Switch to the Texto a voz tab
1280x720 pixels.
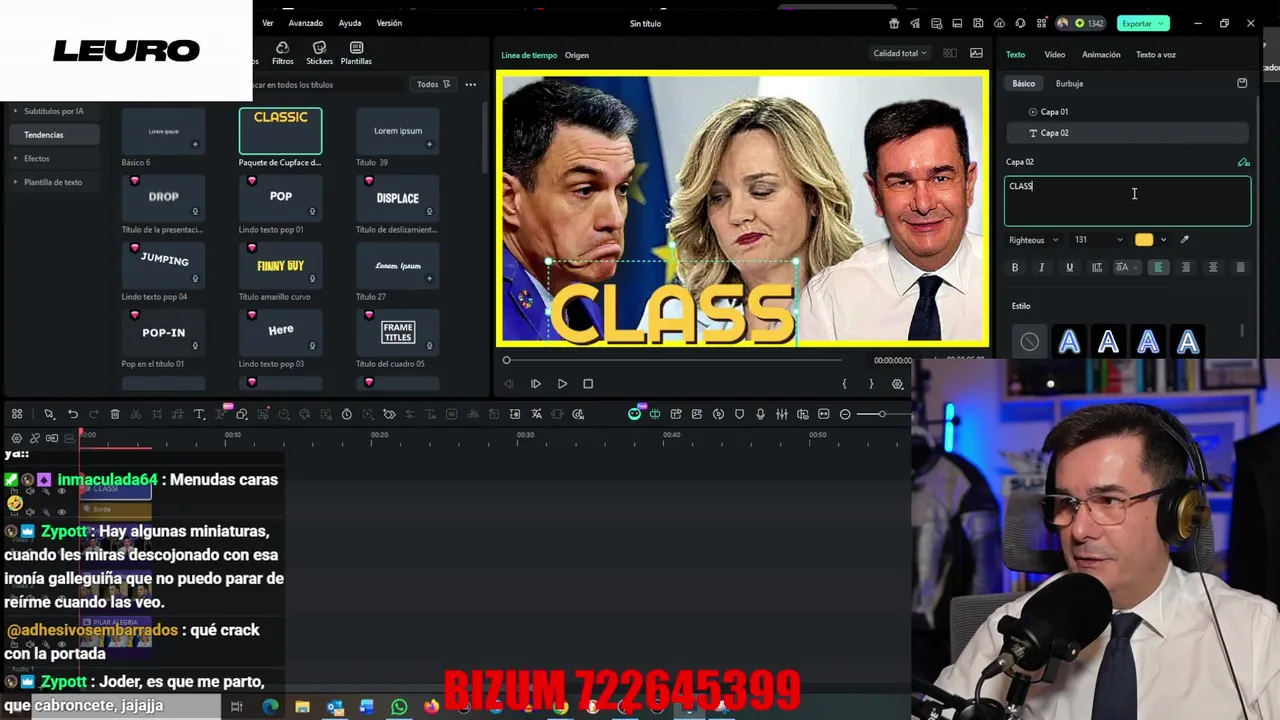tap(1156, 54)
